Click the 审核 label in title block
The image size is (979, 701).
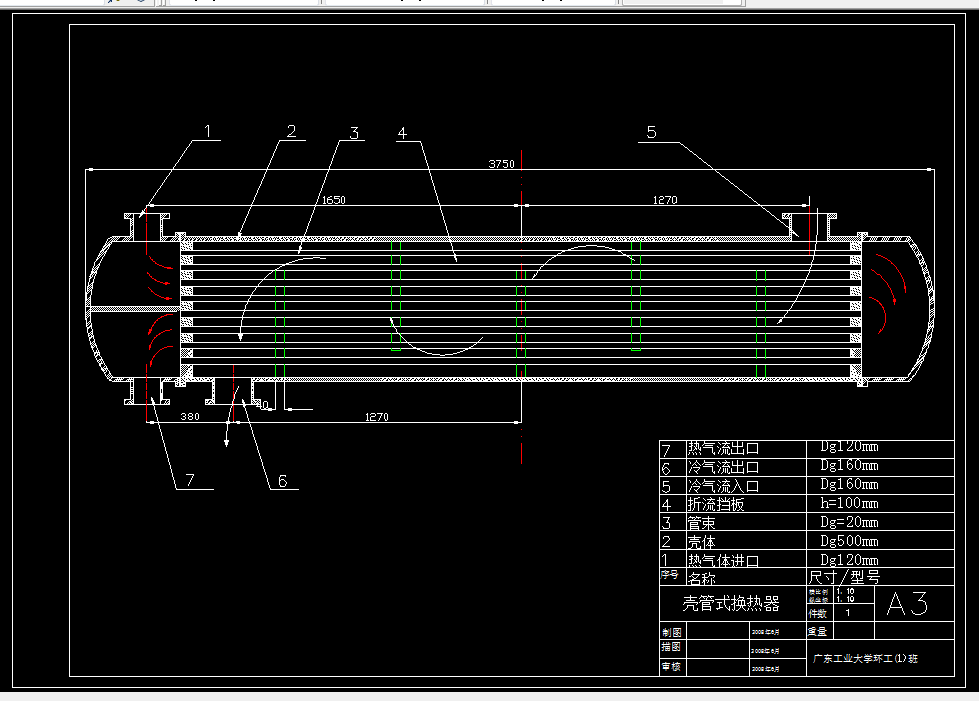click(x=671, y=667)
